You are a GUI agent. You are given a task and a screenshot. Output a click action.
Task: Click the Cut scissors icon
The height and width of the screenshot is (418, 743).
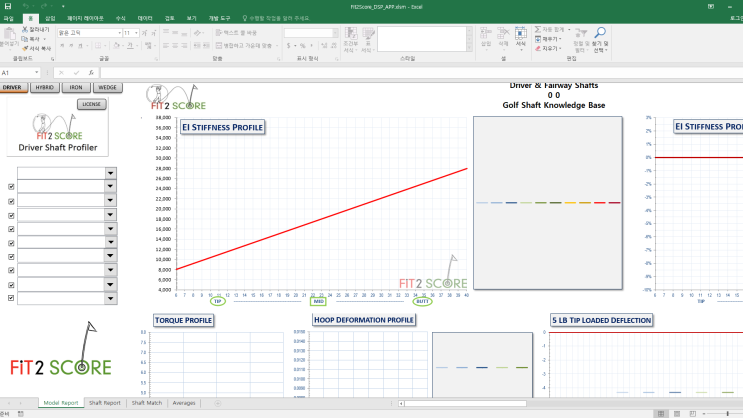coord(25,29)
